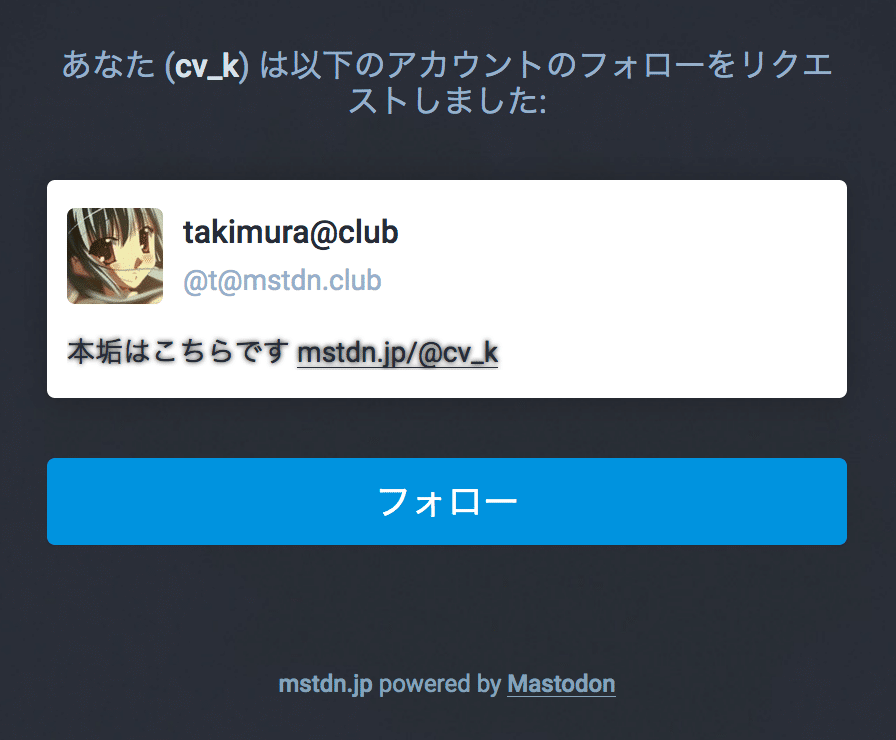Click the words powered by in footer

(440, 684)
